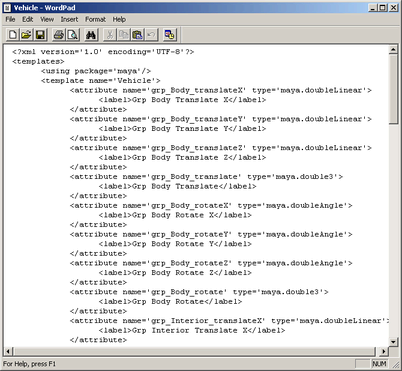Click the 'Grp Body Translate Z' label line
The width and height of the screenshot is (402, 371).
tap(182, 158)
